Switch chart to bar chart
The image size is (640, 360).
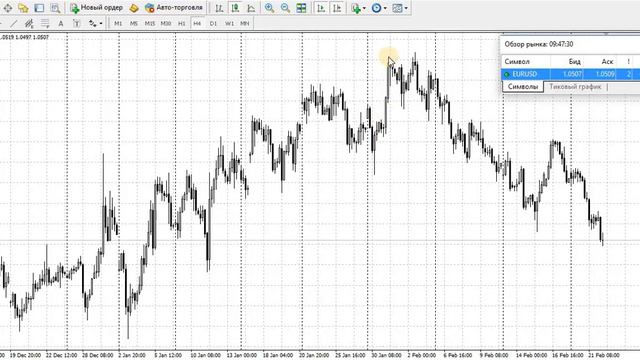click(x=219, y=8)
